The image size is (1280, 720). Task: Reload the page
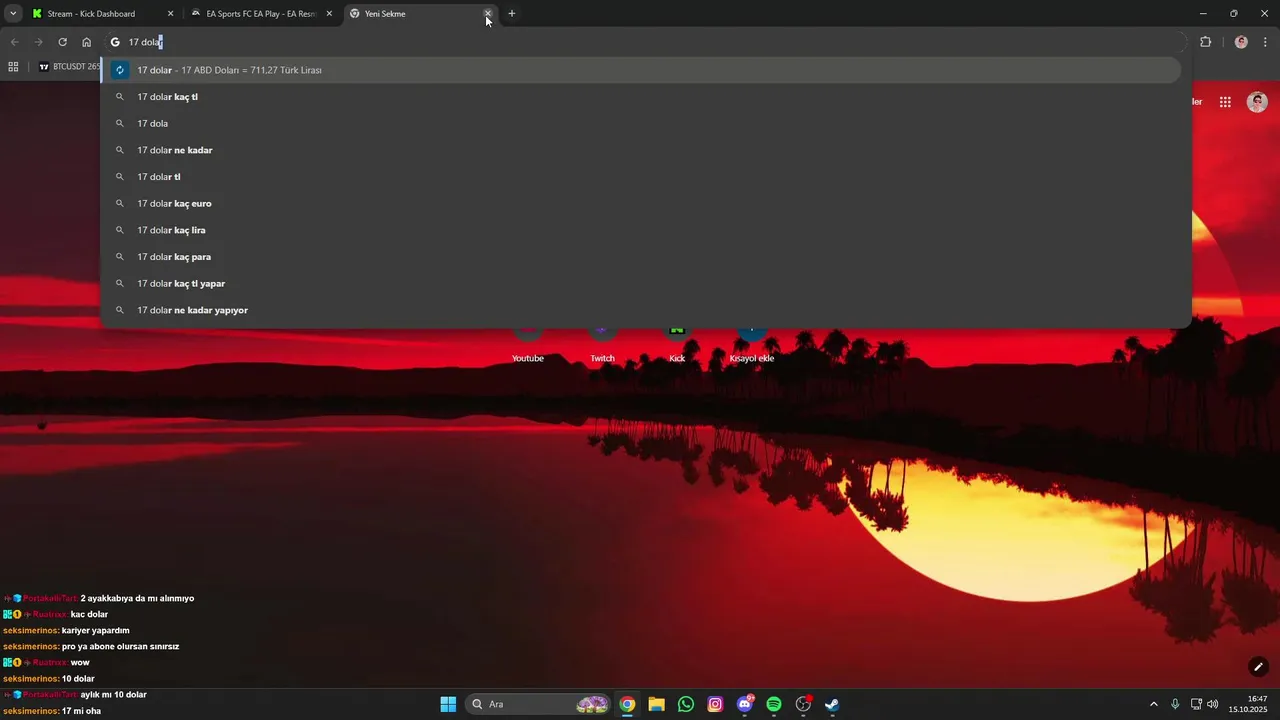click(x=62, y=42)
